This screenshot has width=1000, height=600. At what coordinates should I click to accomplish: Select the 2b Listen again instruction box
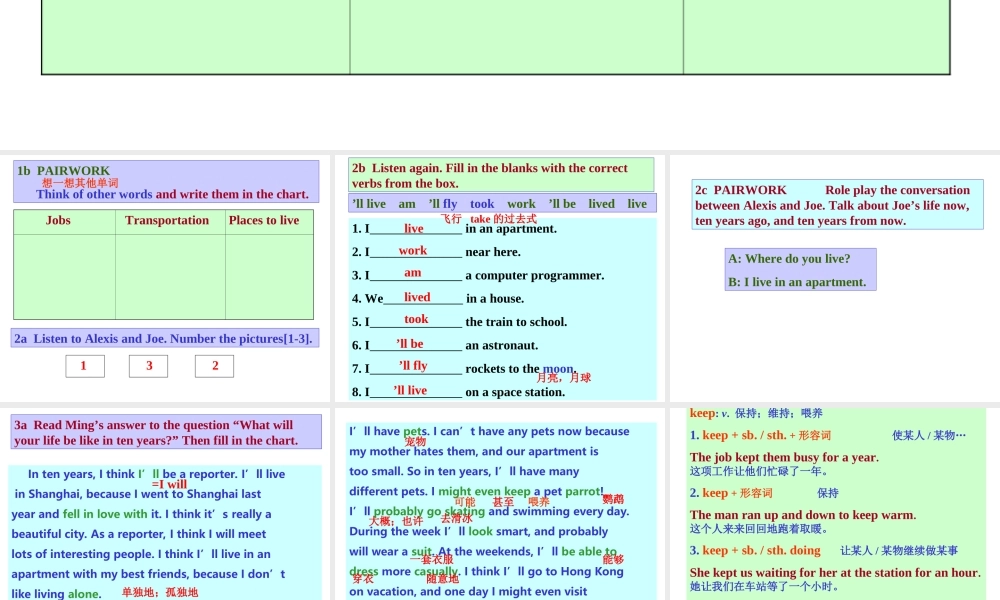(501, 175)
